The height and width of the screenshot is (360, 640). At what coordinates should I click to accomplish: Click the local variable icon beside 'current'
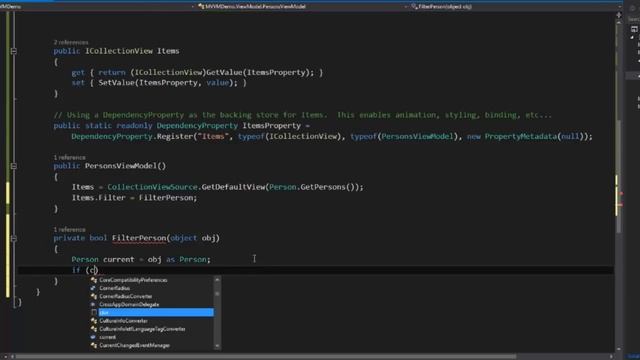click(x=94, y=337)
